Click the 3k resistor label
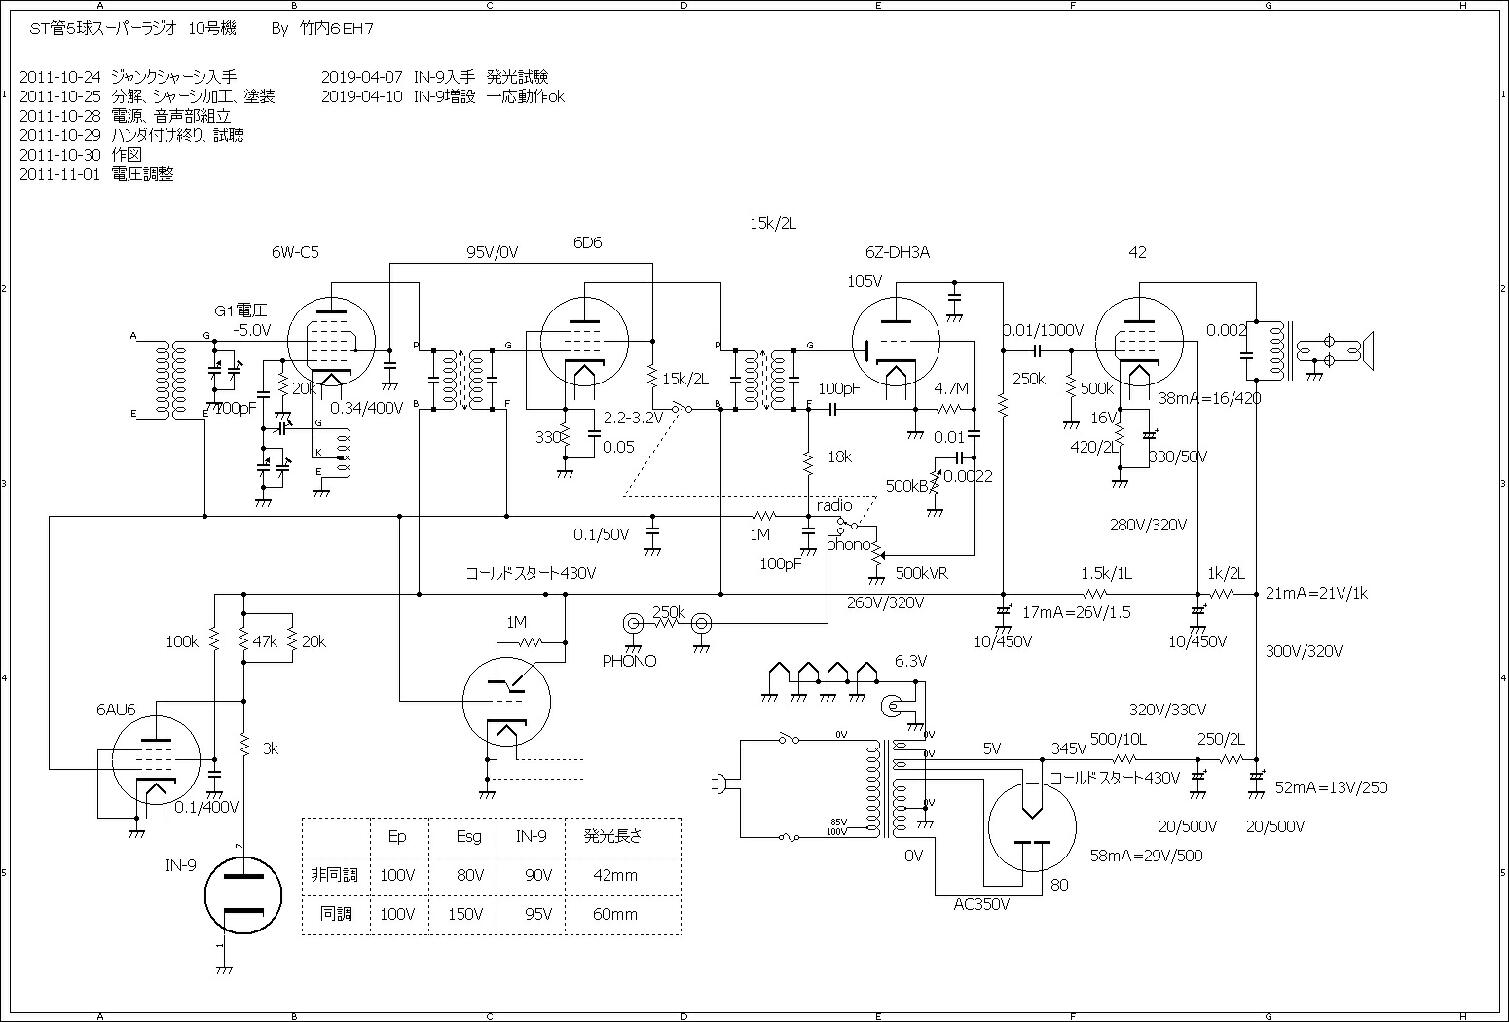This screenshot has width=1509, height=1022. pyautogui.click(x=271, y=748)
